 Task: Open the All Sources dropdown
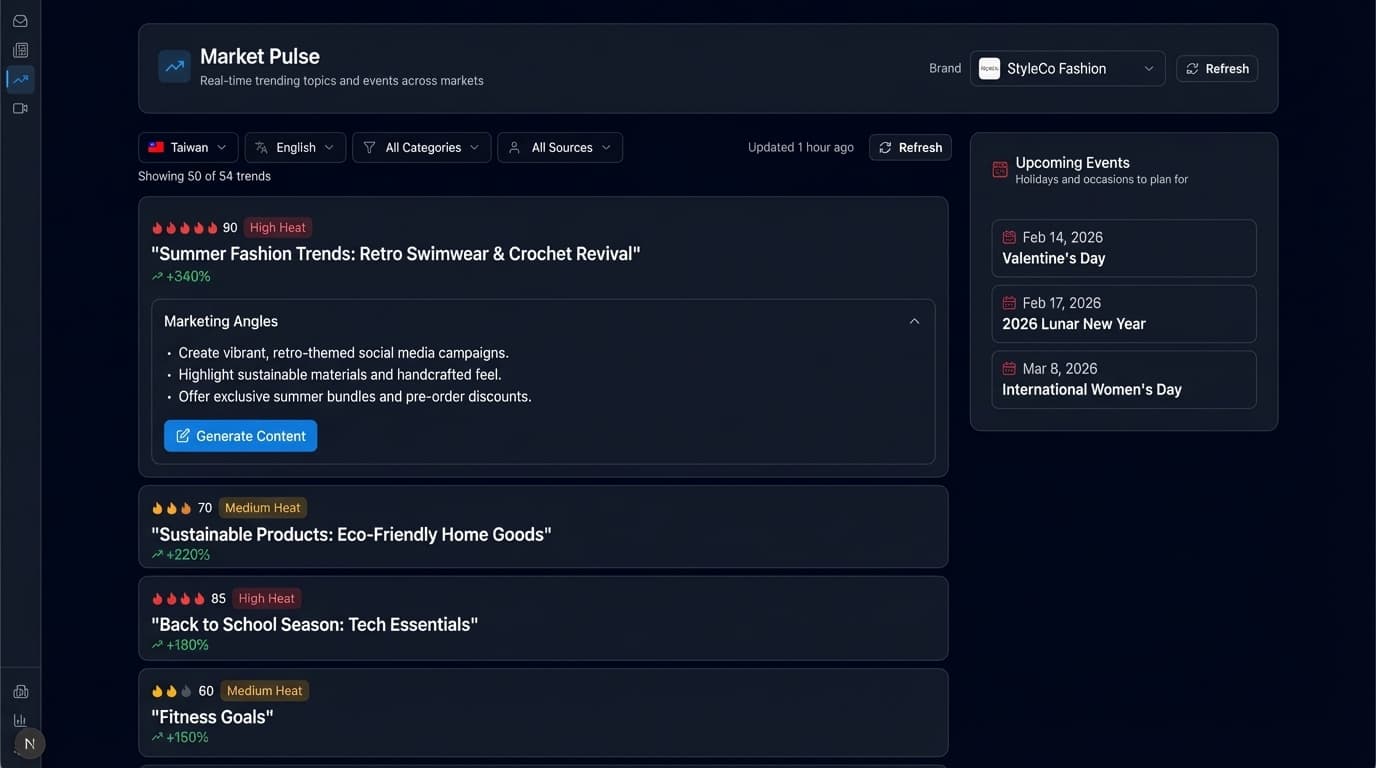pos(560,146)
